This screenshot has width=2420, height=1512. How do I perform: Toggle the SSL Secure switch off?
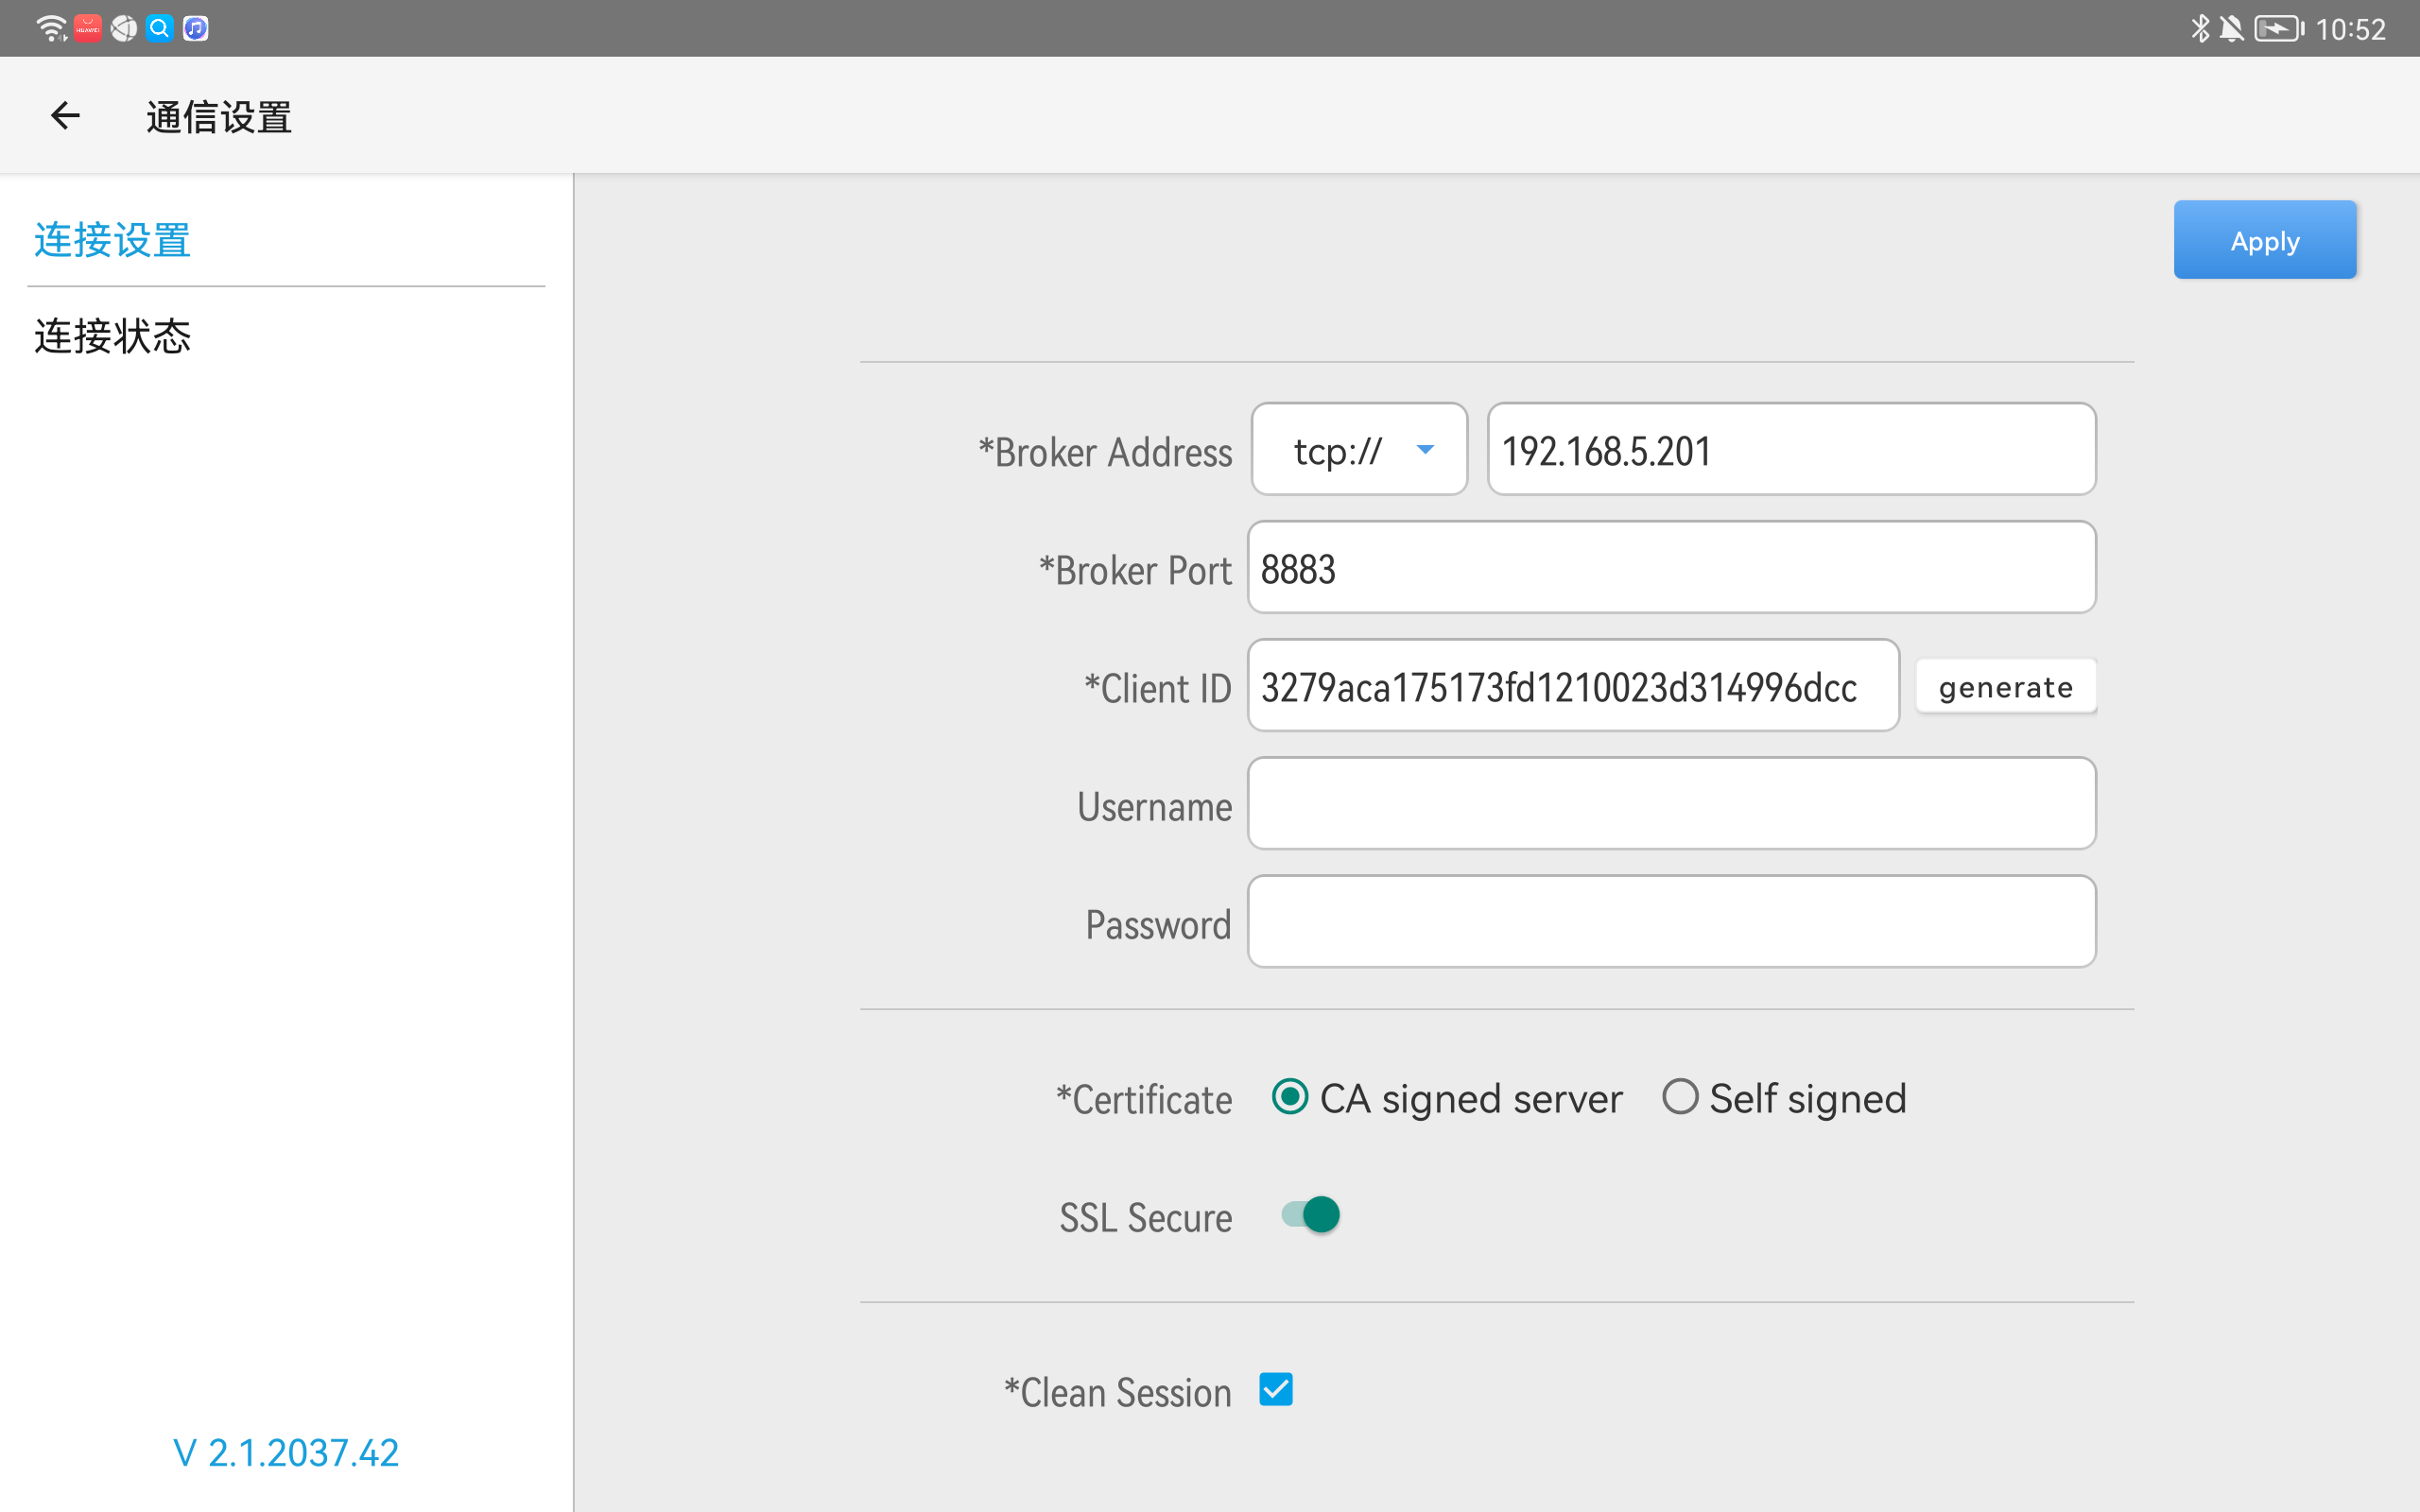pos(1311,1215)
